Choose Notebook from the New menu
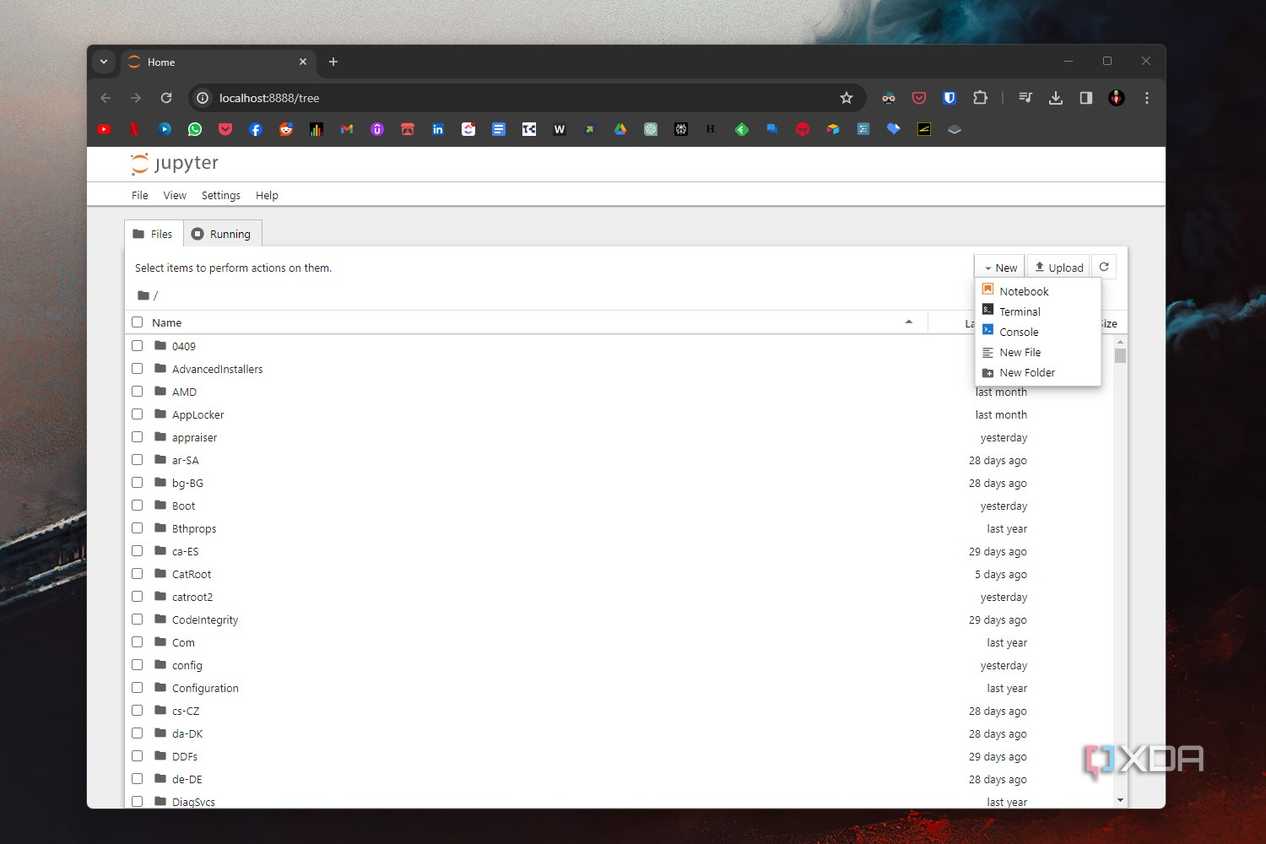 (1037, 291)
